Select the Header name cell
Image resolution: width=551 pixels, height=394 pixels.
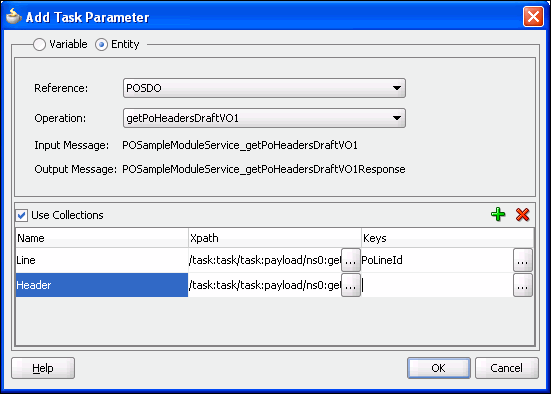pyautogui.click(x=102, y=285)
